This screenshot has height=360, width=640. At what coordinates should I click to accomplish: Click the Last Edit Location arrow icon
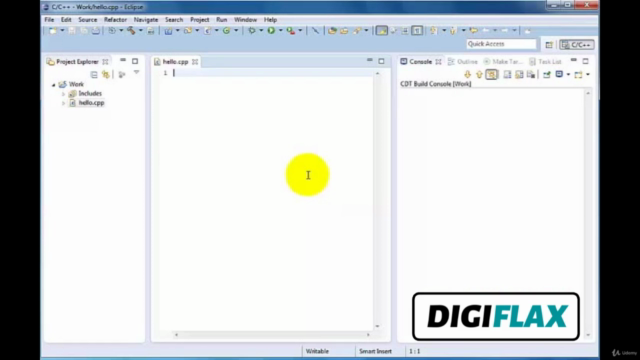[473, 31]
